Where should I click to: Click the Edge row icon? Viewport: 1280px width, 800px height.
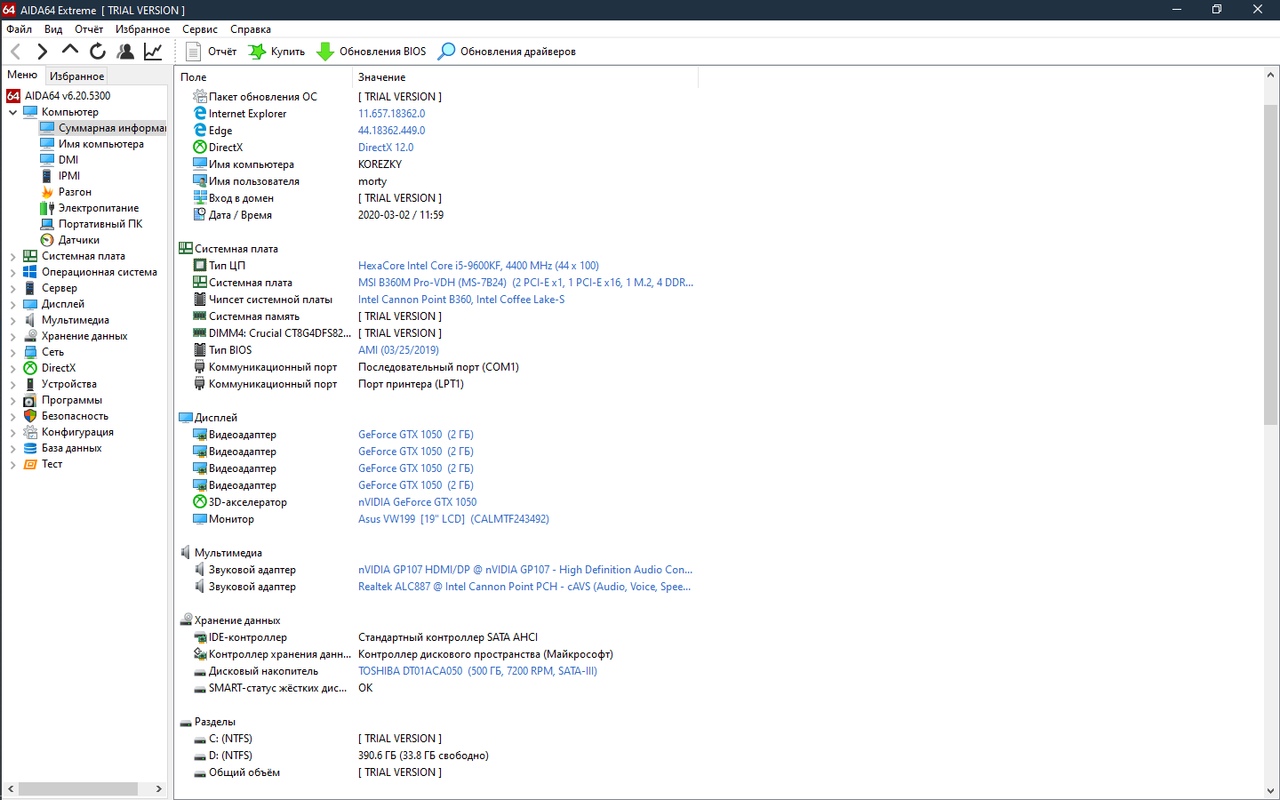click(x=200, y=130)
